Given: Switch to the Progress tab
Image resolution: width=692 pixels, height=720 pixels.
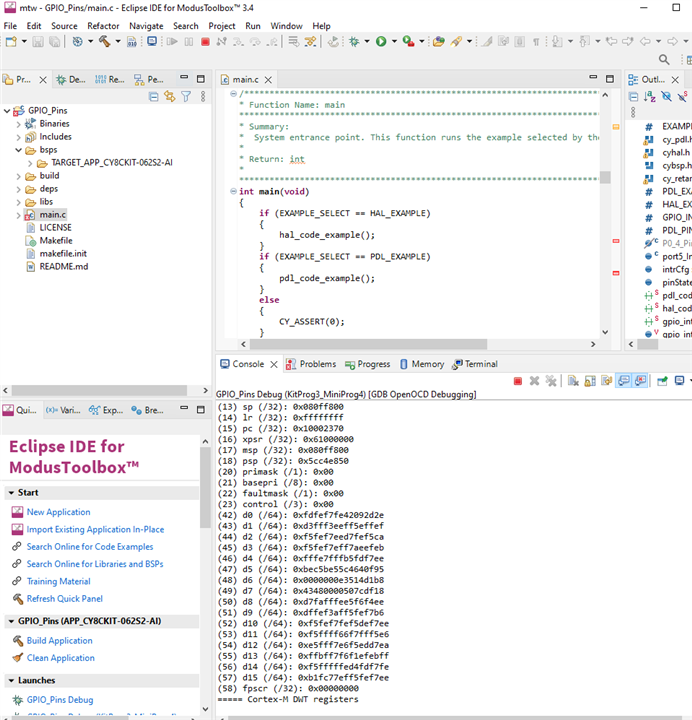Looking at the screenshot, I should (368, 364).
